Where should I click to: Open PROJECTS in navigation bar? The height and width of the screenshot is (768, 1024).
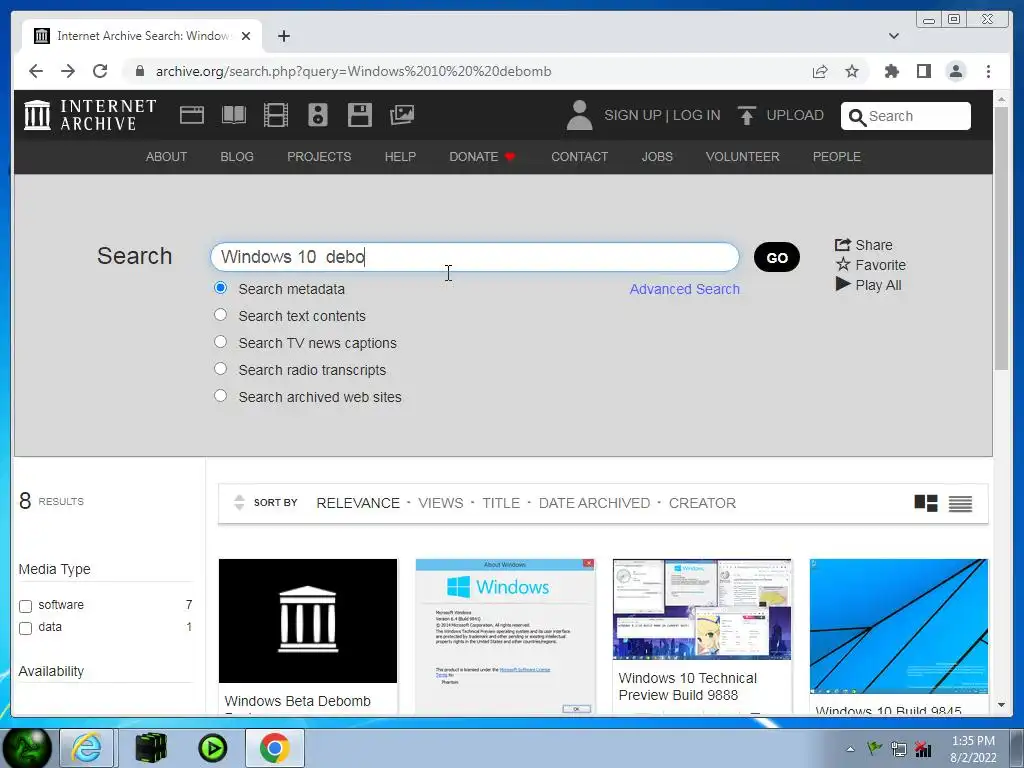click(x=319, y=157)
